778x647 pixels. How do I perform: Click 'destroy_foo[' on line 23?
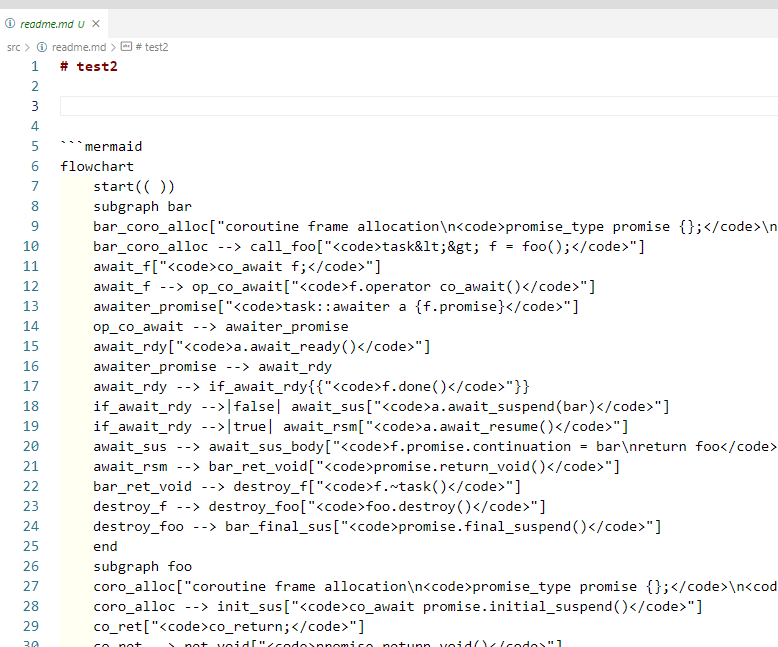(x=258, y=507)
